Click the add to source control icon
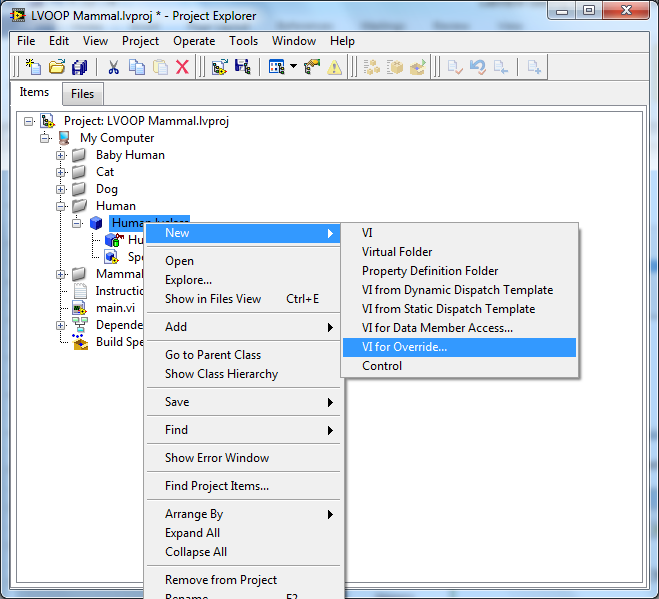This screenshot has height=599, width=659. coord(534,67)
